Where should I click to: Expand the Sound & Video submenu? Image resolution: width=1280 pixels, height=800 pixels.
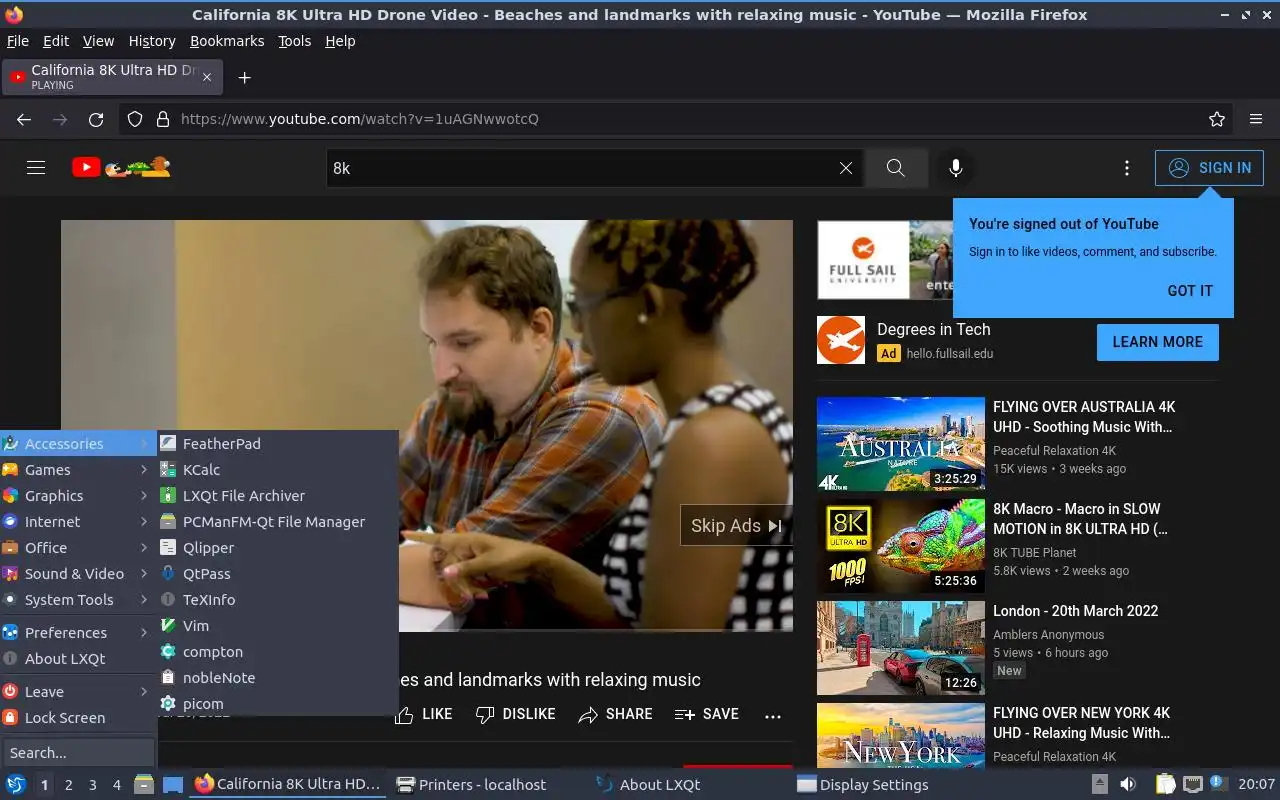click(x=78, y=573)
